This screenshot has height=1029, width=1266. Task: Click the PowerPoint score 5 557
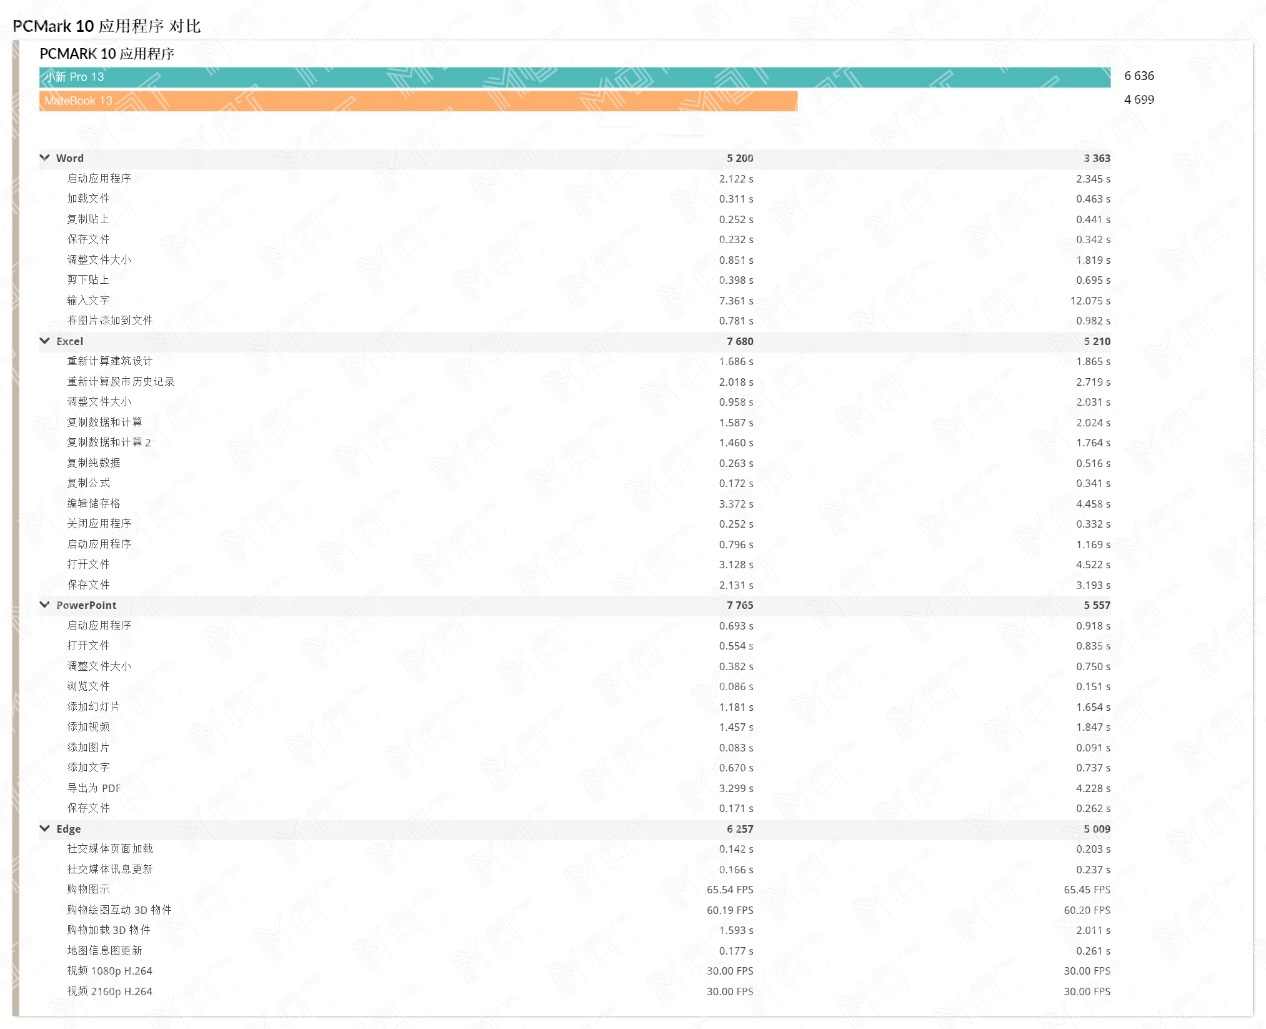pos(1097,605)
